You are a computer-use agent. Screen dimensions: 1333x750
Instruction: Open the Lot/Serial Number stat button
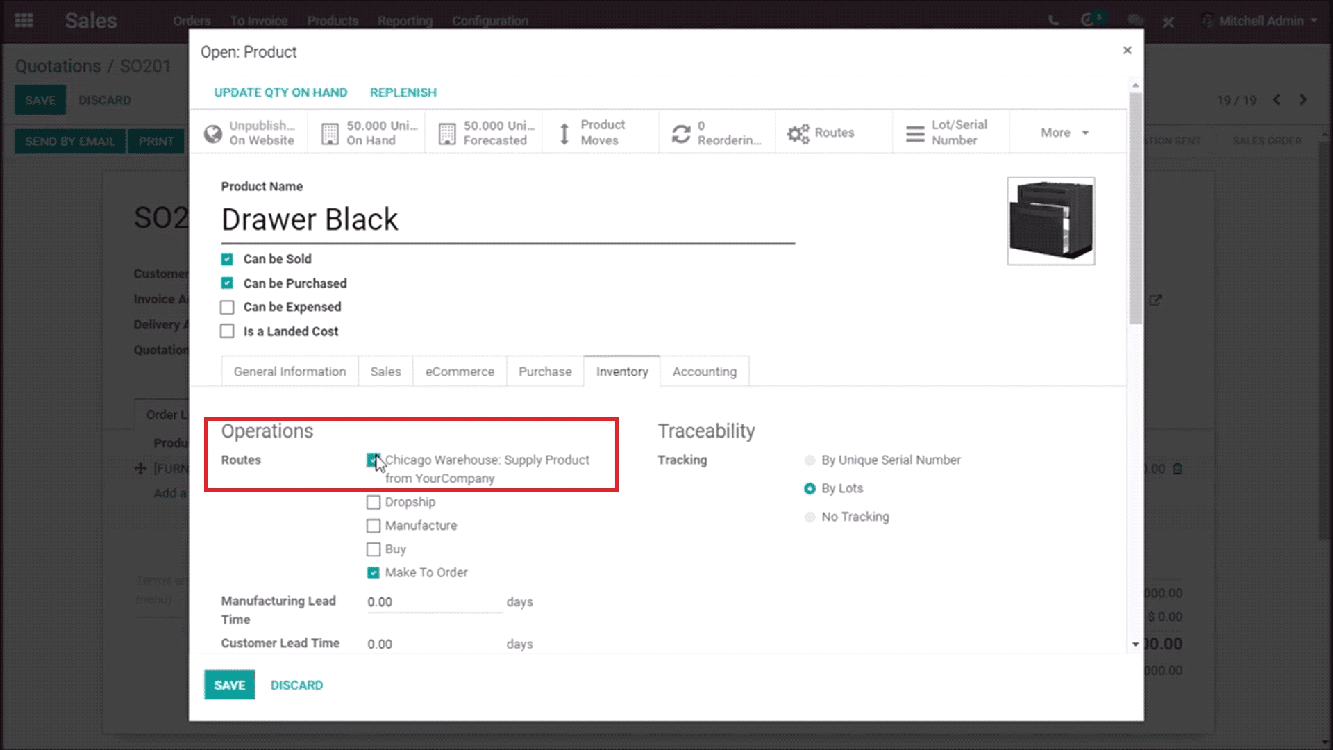951,133
